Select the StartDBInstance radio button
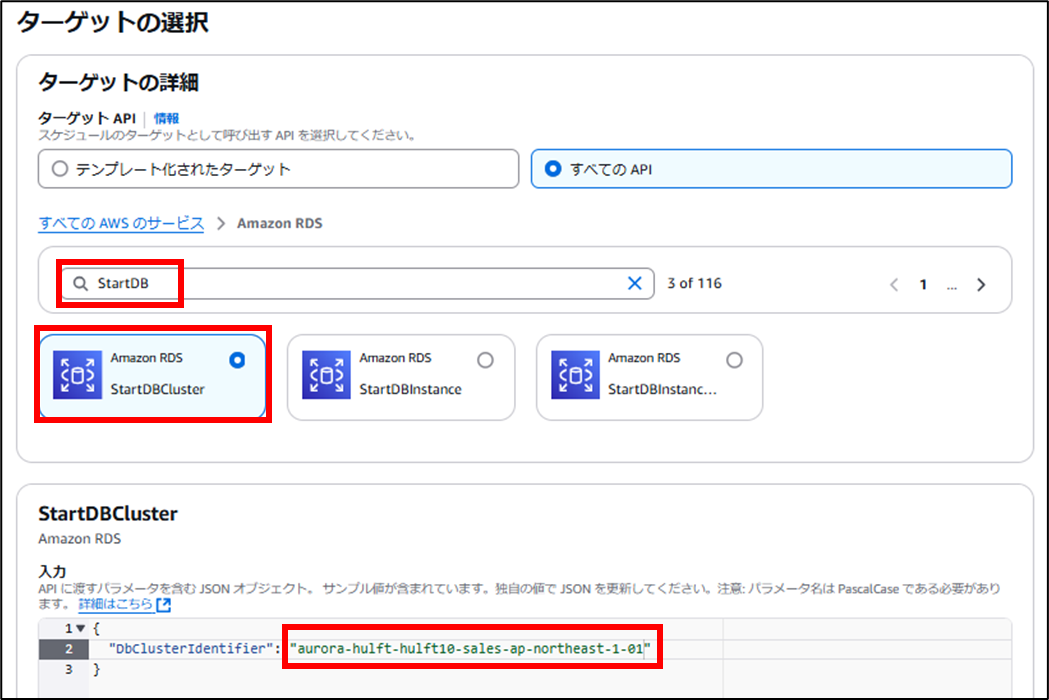This screenshot has height=700, width=1049. 486,360
